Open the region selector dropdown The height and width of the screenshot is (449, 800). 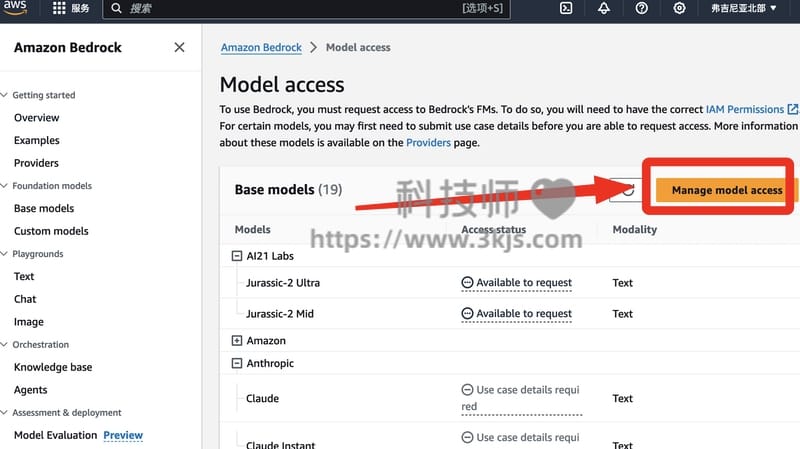point(743,8)
